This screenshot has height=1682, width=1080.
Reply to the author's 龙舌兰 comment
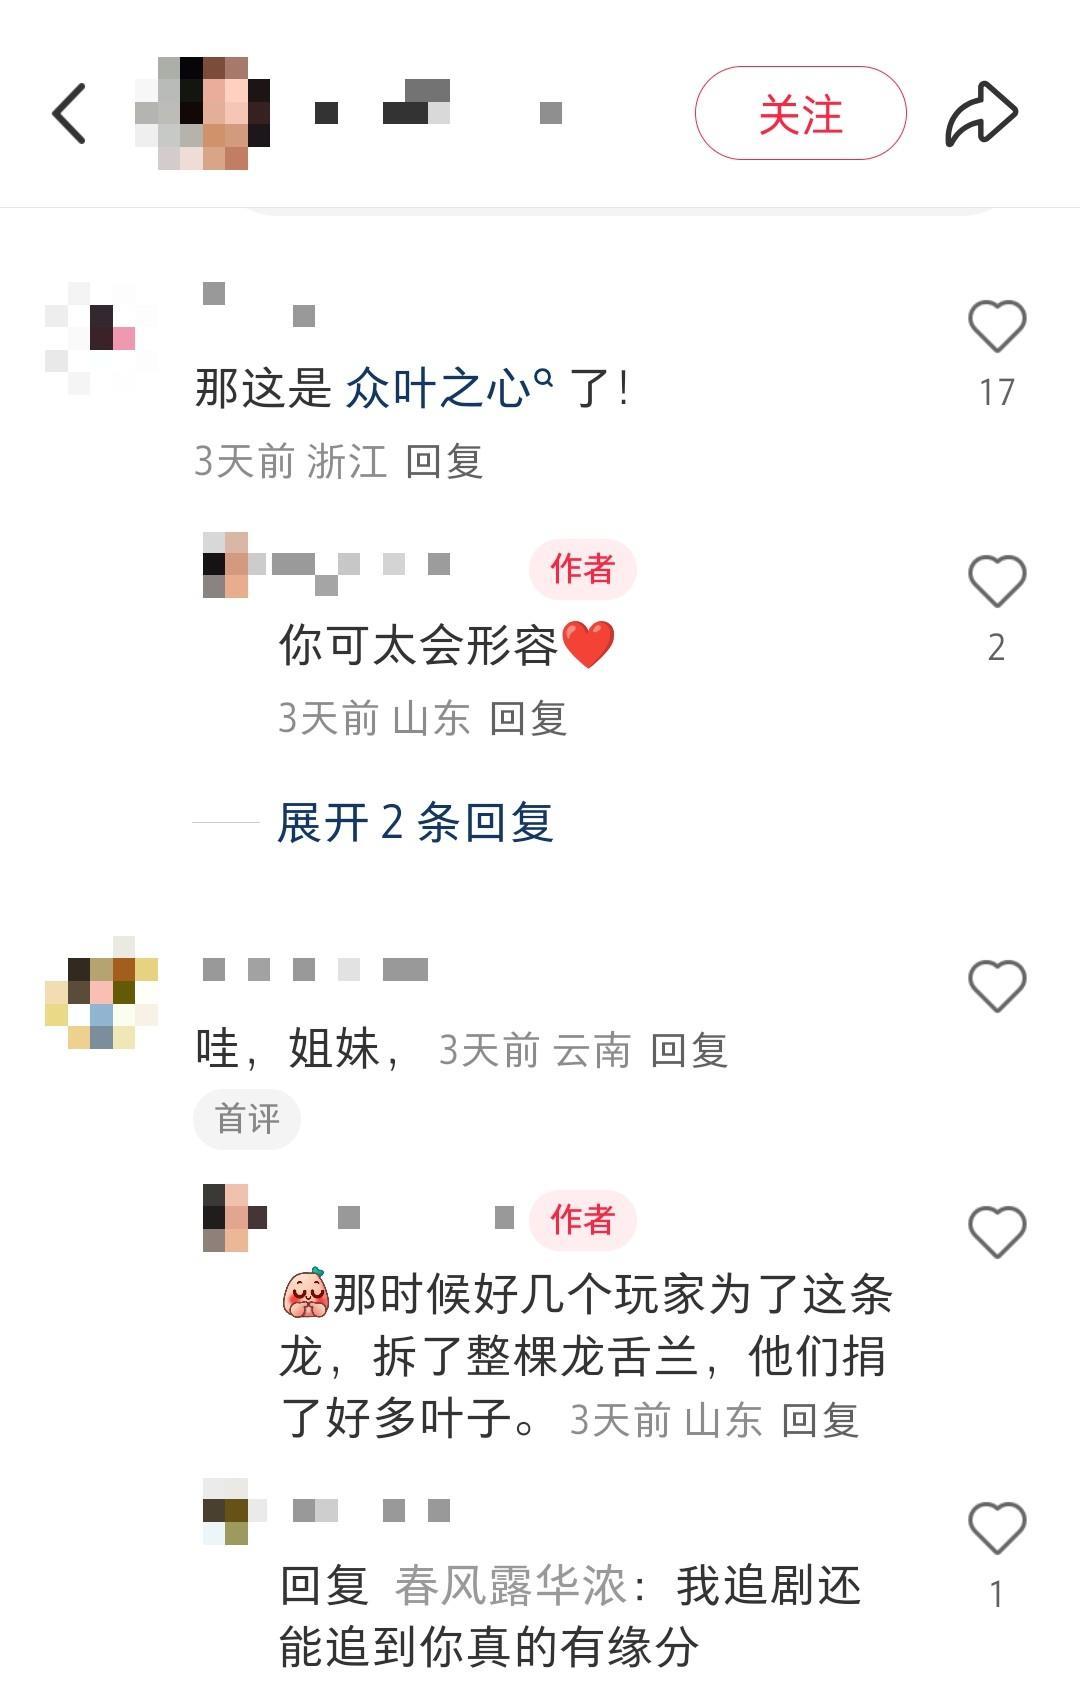click(820, 1420)
